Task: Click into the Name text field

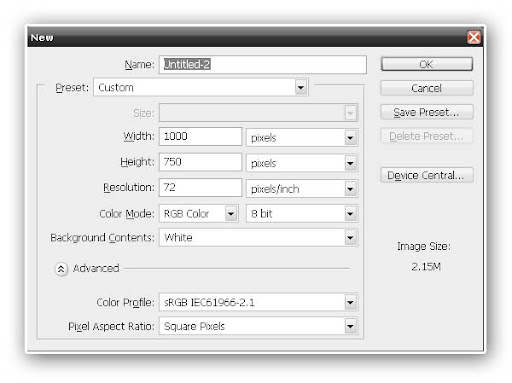Action: pos(263,64)
